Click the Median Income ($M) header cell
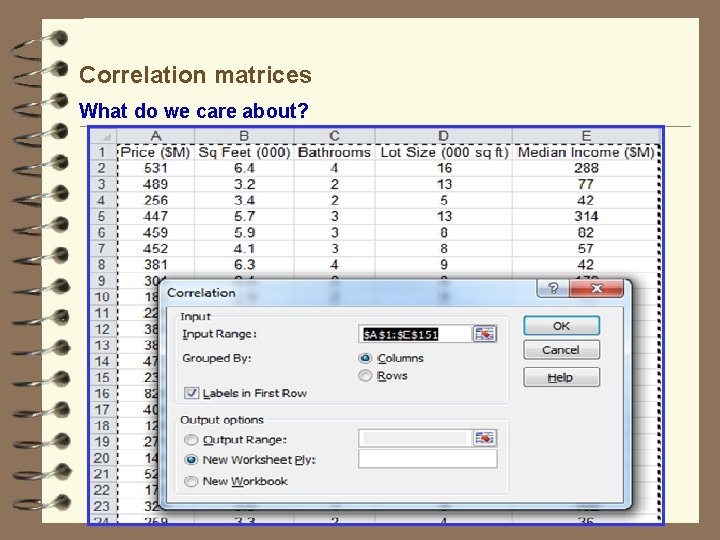The width and height of the screenshot is (720, 540). (x=586, y=152)
